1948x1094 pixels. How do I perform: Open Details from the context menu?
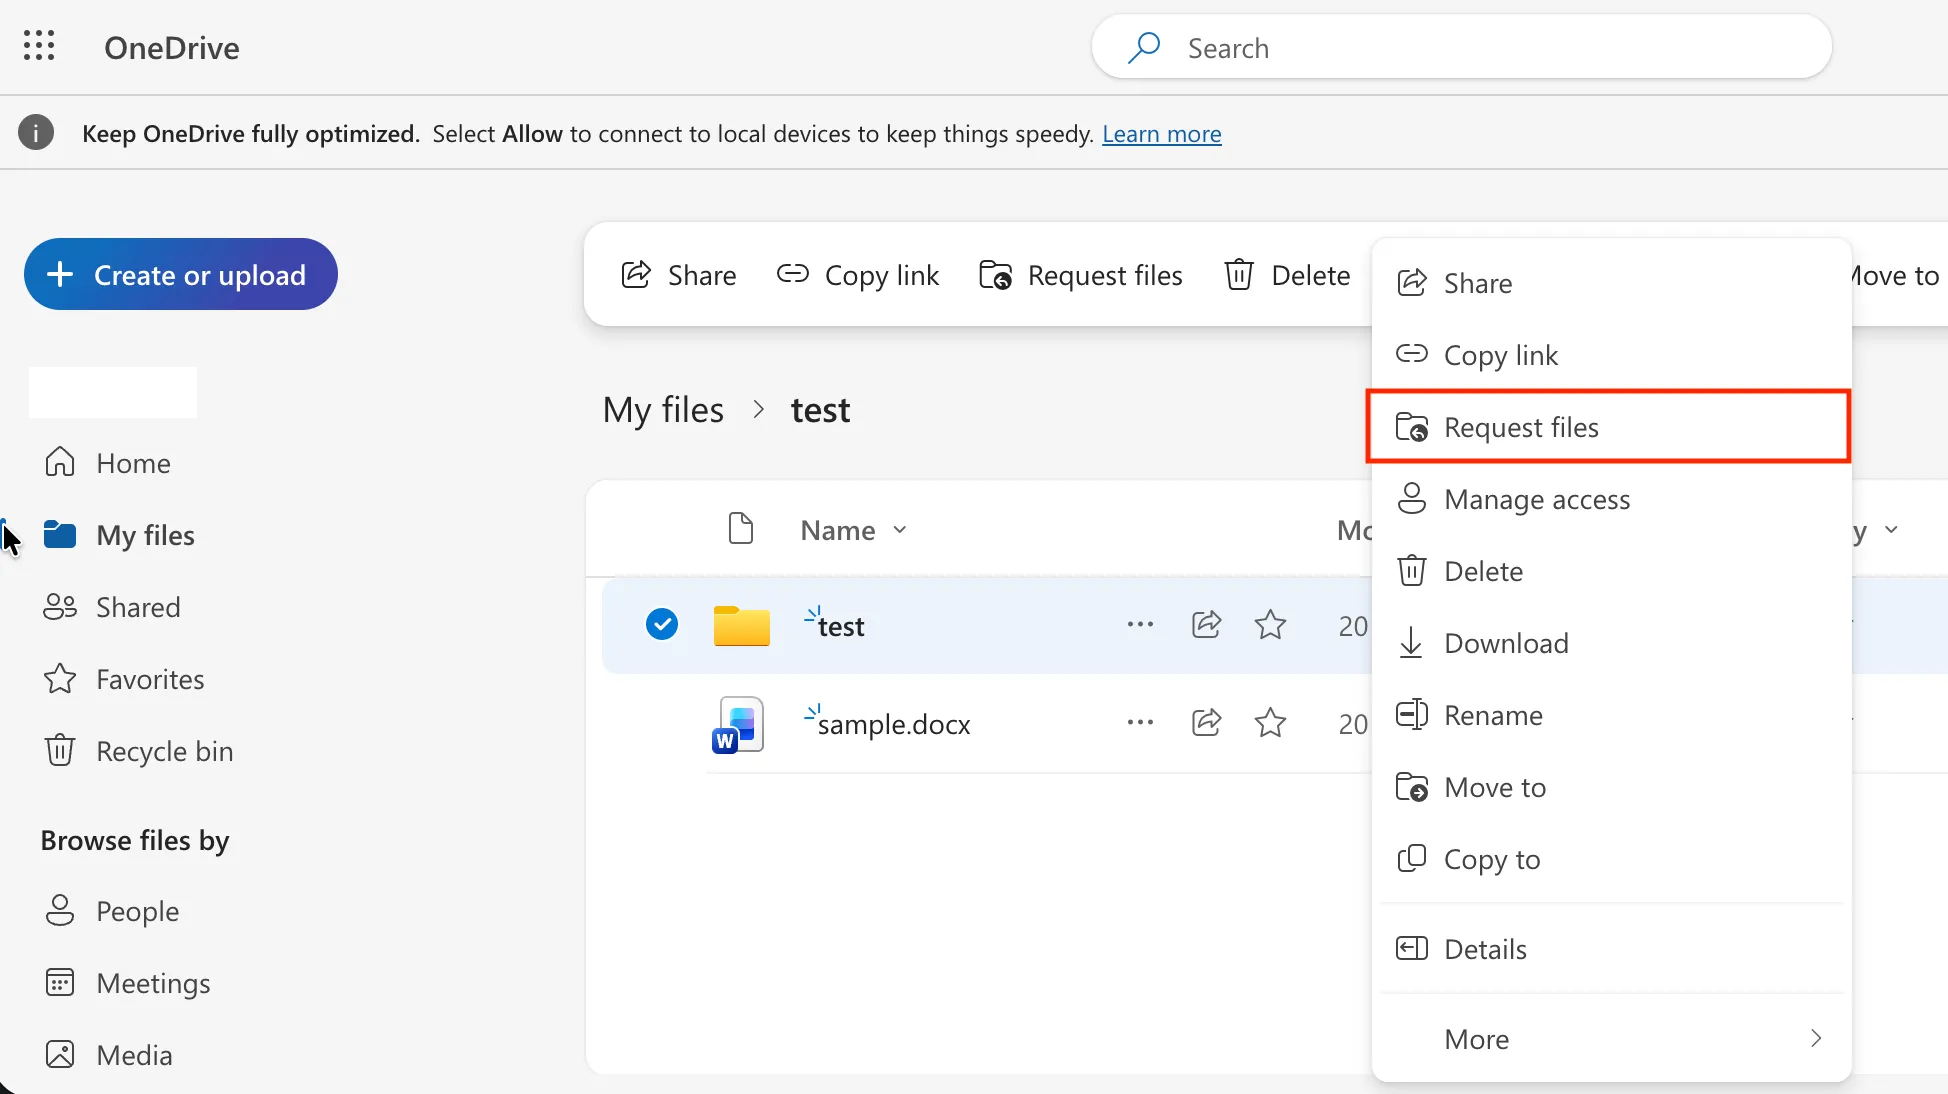coord(1611,949)
